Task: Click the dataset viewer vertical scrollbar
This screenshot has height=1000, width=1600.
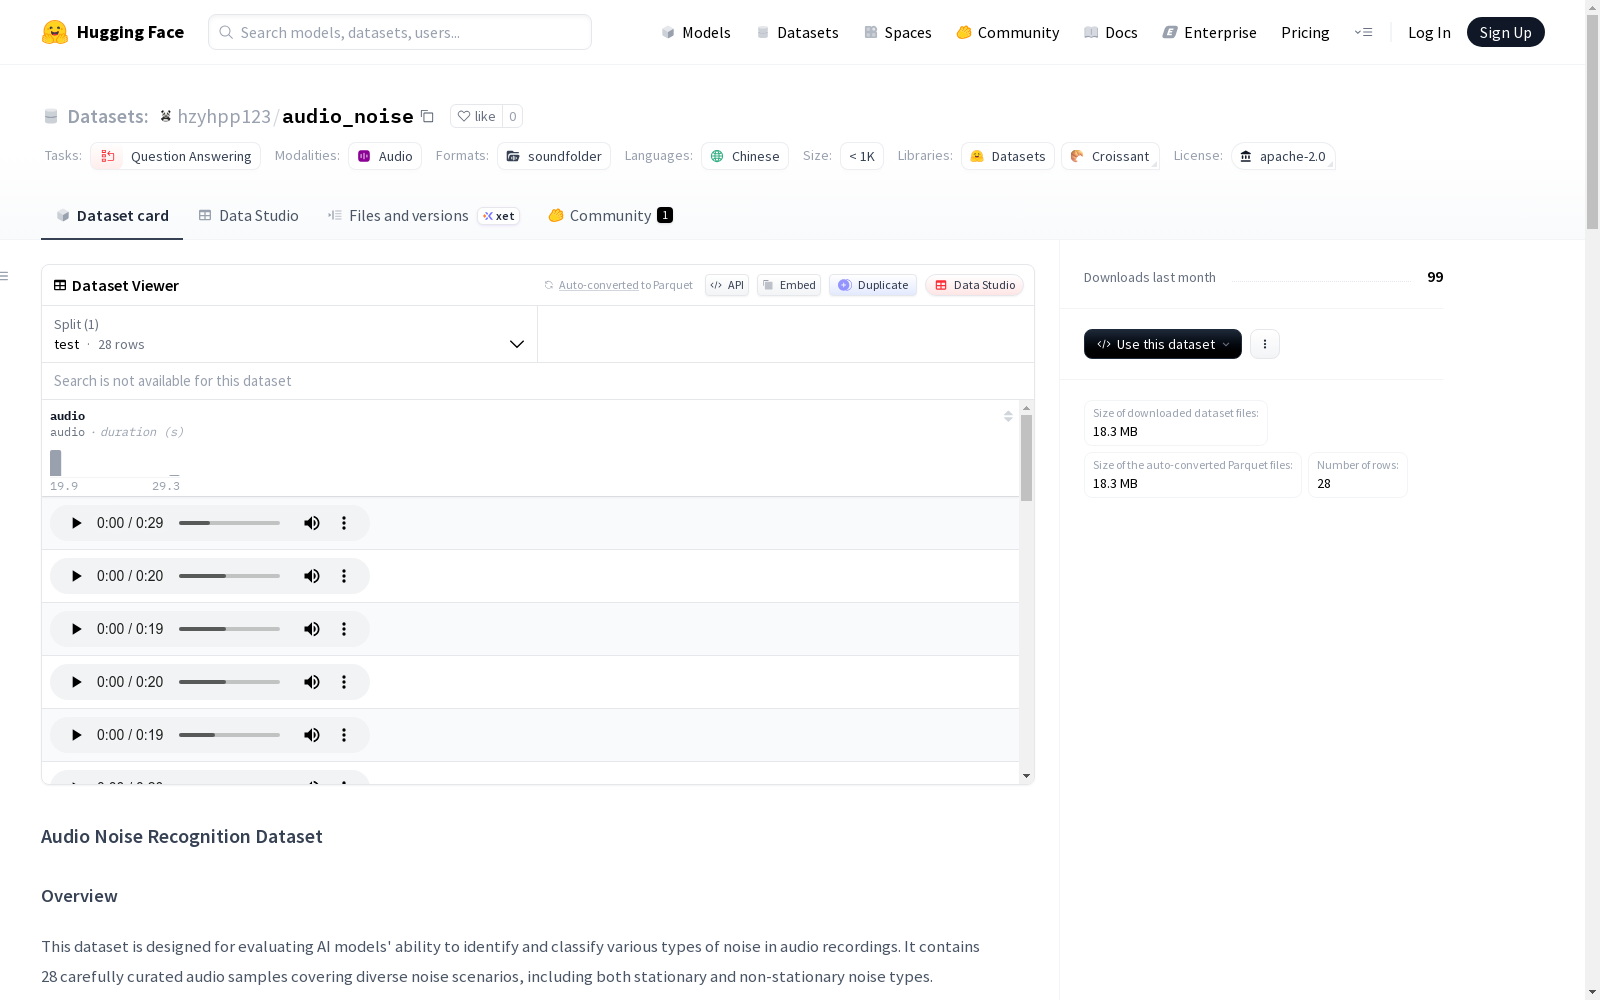Action: click(1026, 457)
